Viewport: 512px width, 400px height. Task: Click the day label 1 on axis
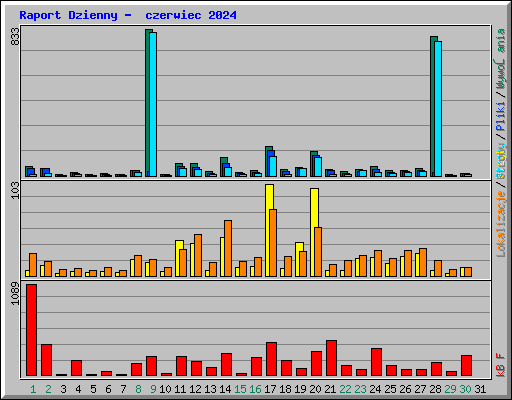tap(33, 389)
